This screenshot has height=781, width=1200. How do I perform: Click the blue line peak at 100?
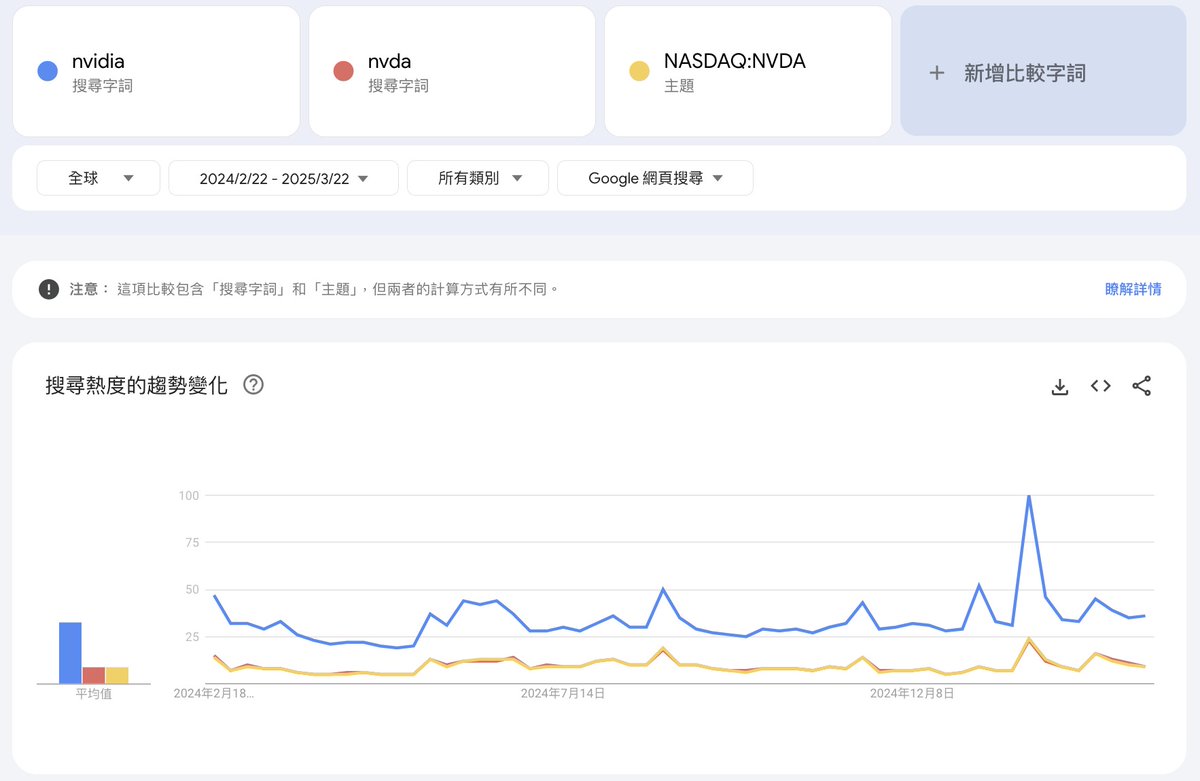pyautogui.click(x=1029, y=496)
